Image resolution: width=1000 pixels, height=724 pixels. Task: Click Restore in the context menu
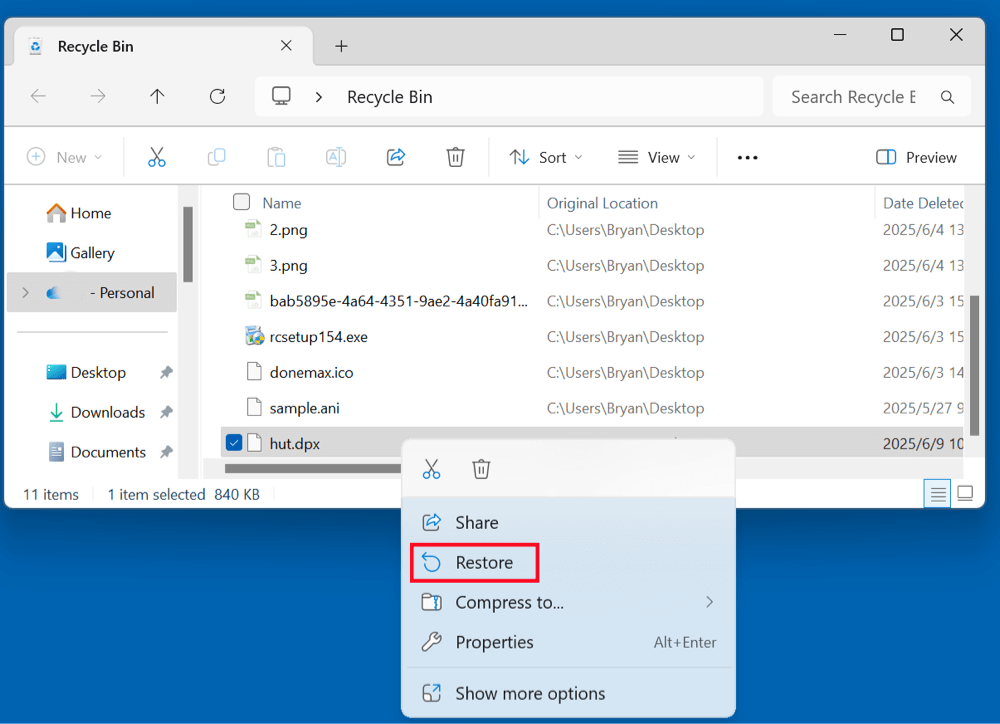pyautogui.click(x=474, y=562)
